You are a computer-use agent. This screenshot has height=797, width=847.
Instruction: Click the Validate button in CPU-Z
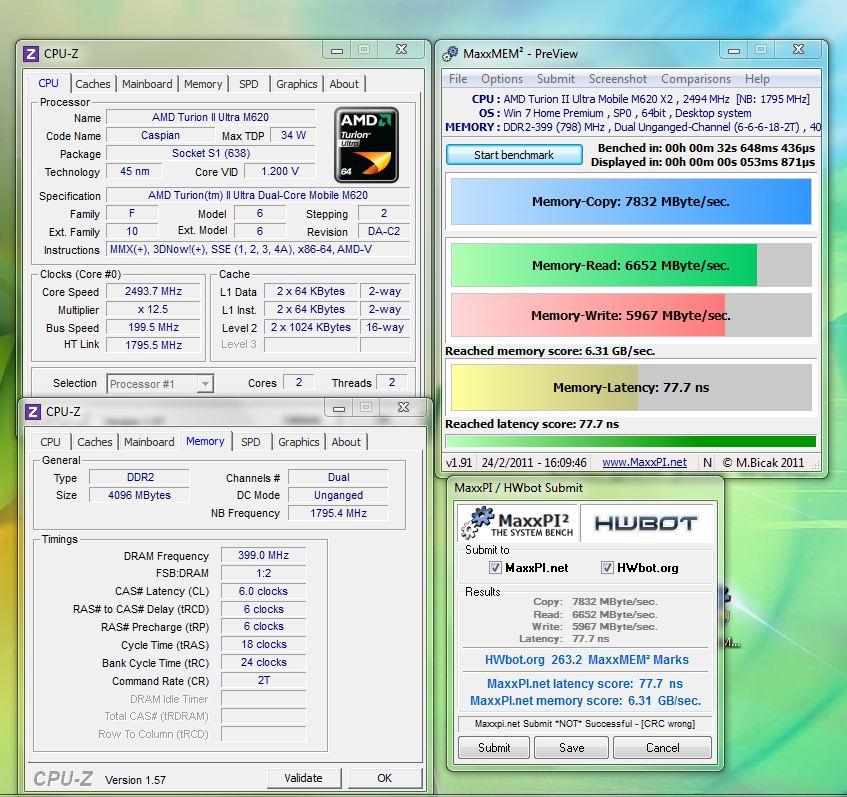(x=304, y=778)
